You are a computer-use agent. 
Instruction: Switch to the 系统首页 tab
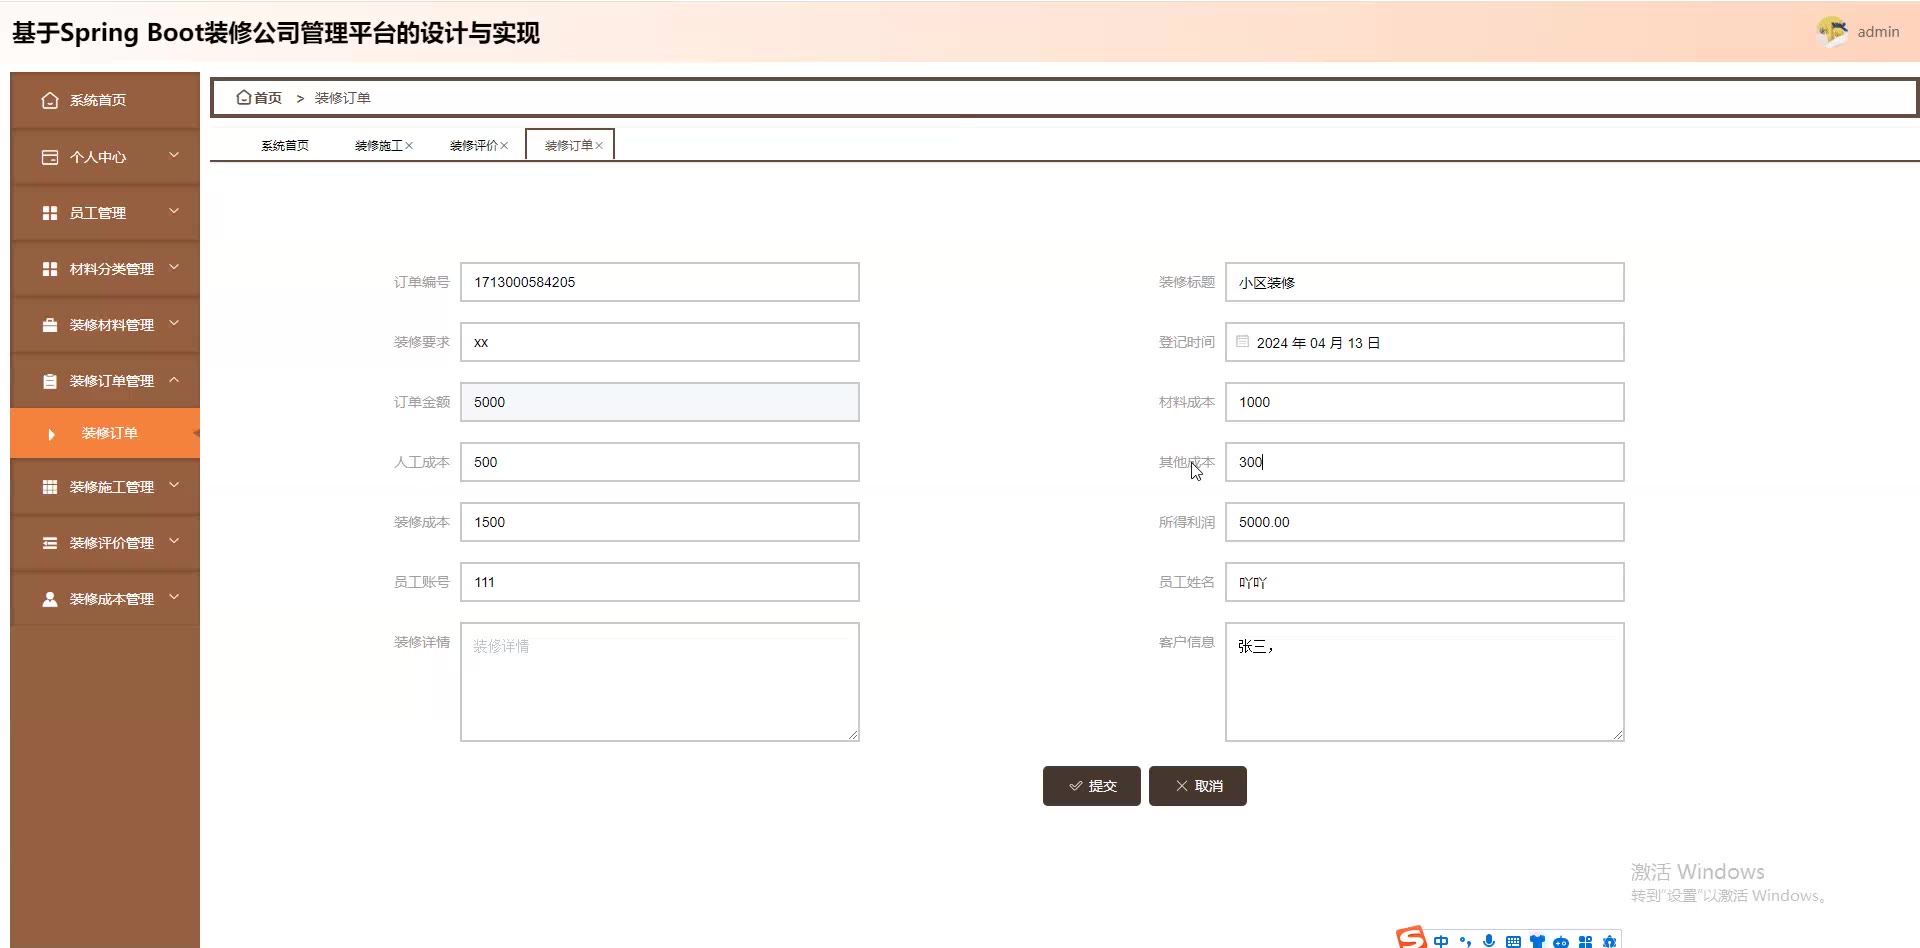pos(285,145)
